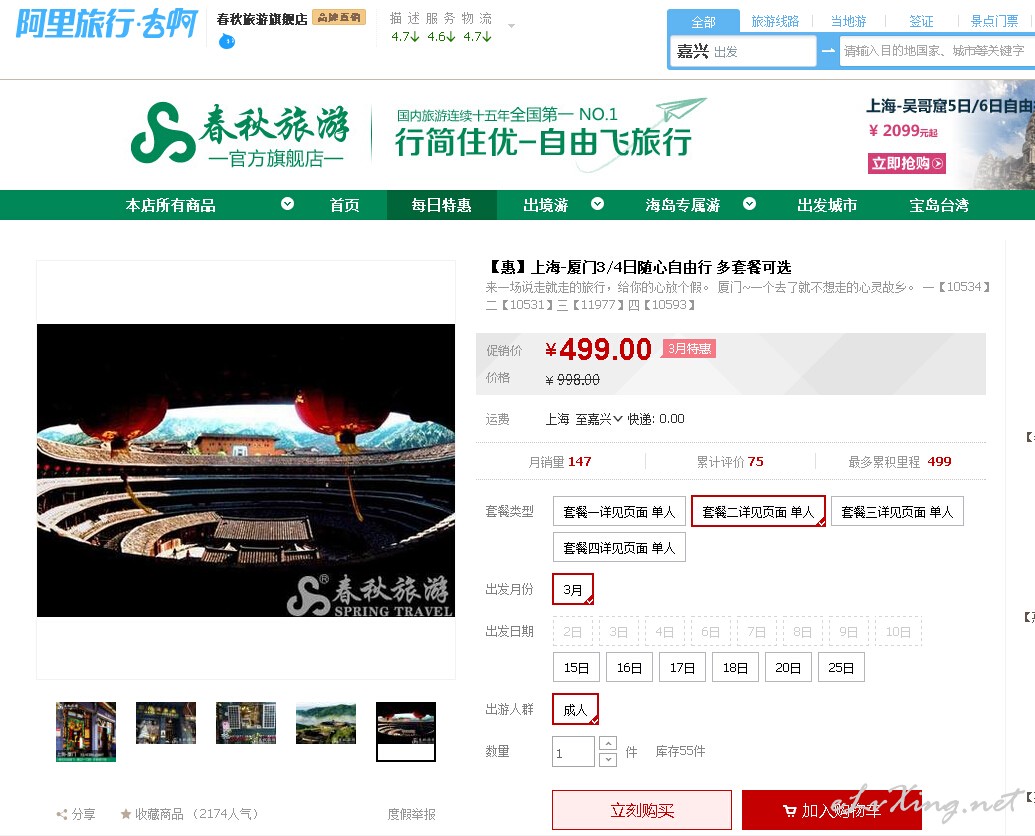Image resolution: width=1035 pixels, height=836 pixels.
Task: Expand the store rating details arrow
Action: coord(511,26)
